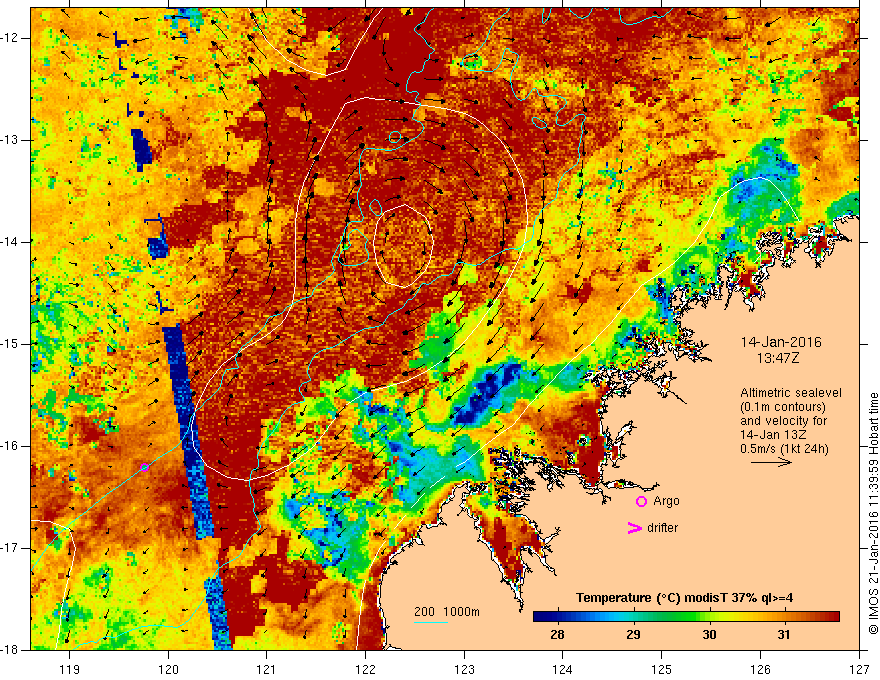Click the 31 tick label on color bar
The width and height of the screenshot is (880, 680).
(x=783, y=635)
